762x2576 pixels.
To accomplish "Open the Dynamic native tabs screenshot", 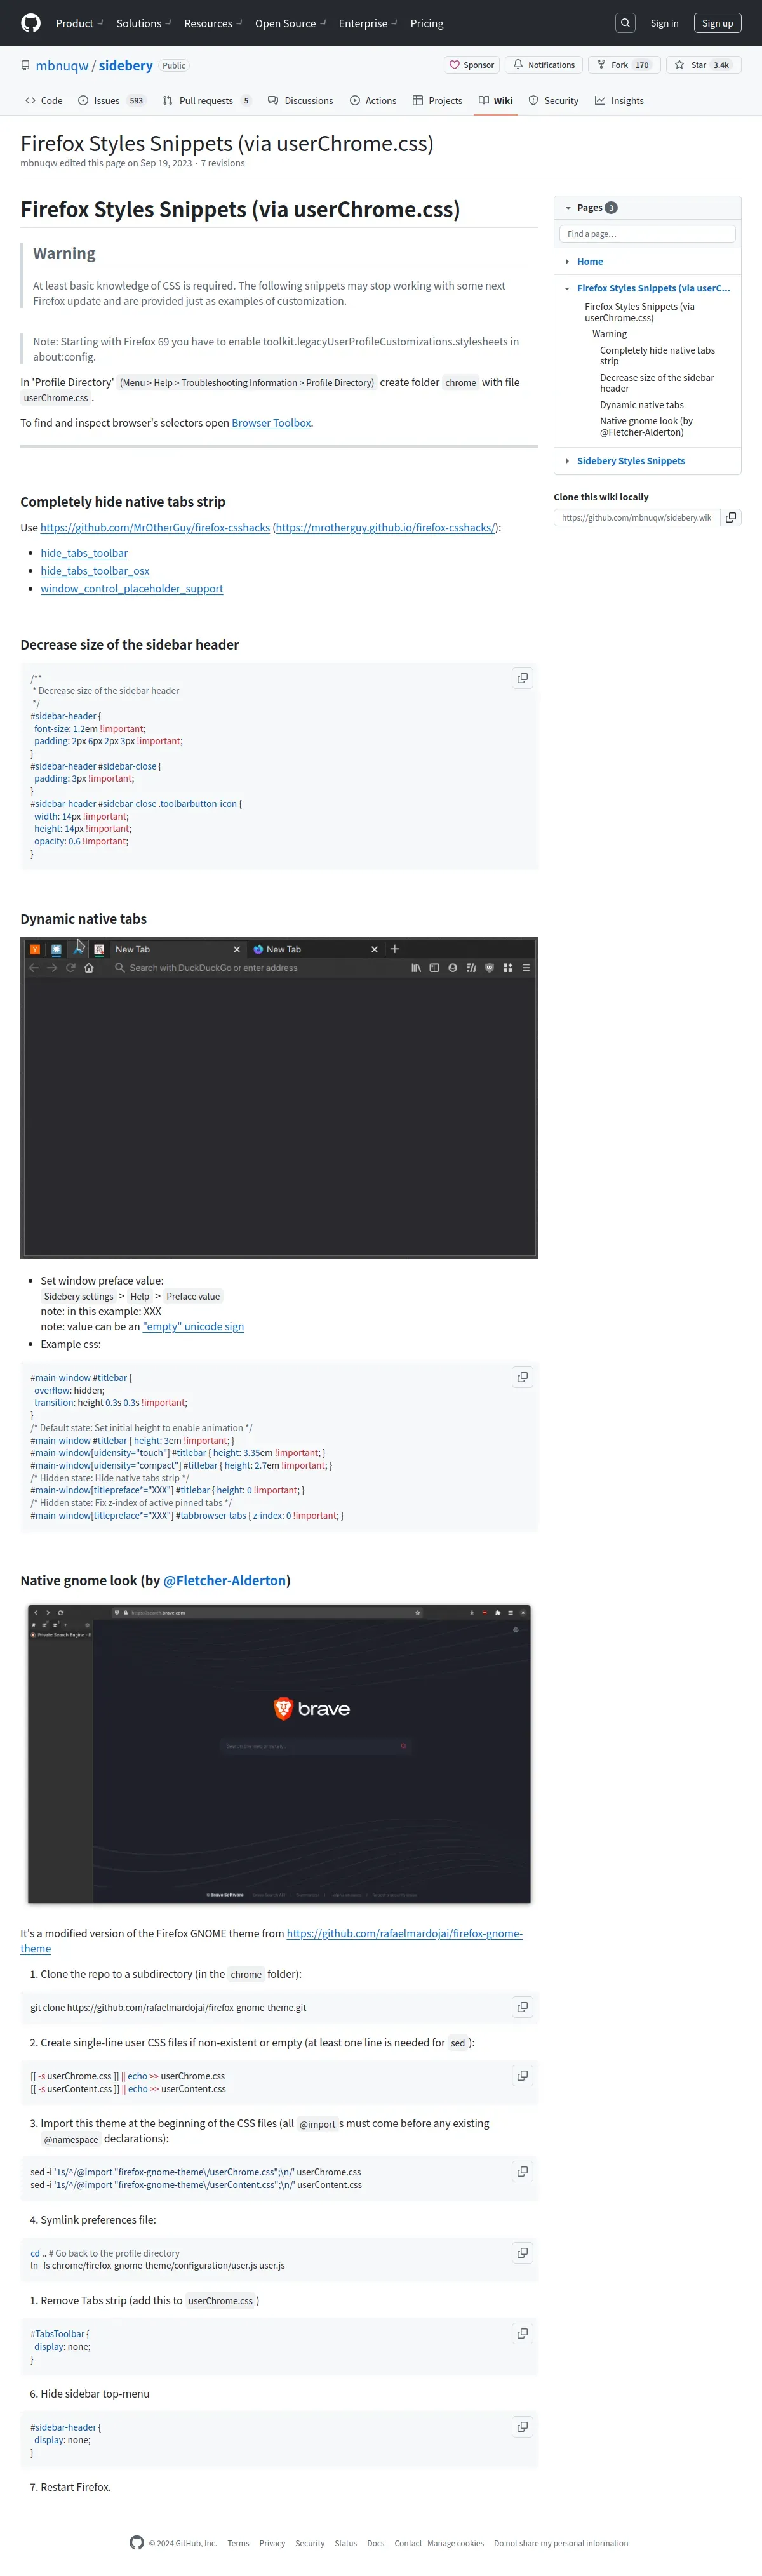I will pos(279,1097).
